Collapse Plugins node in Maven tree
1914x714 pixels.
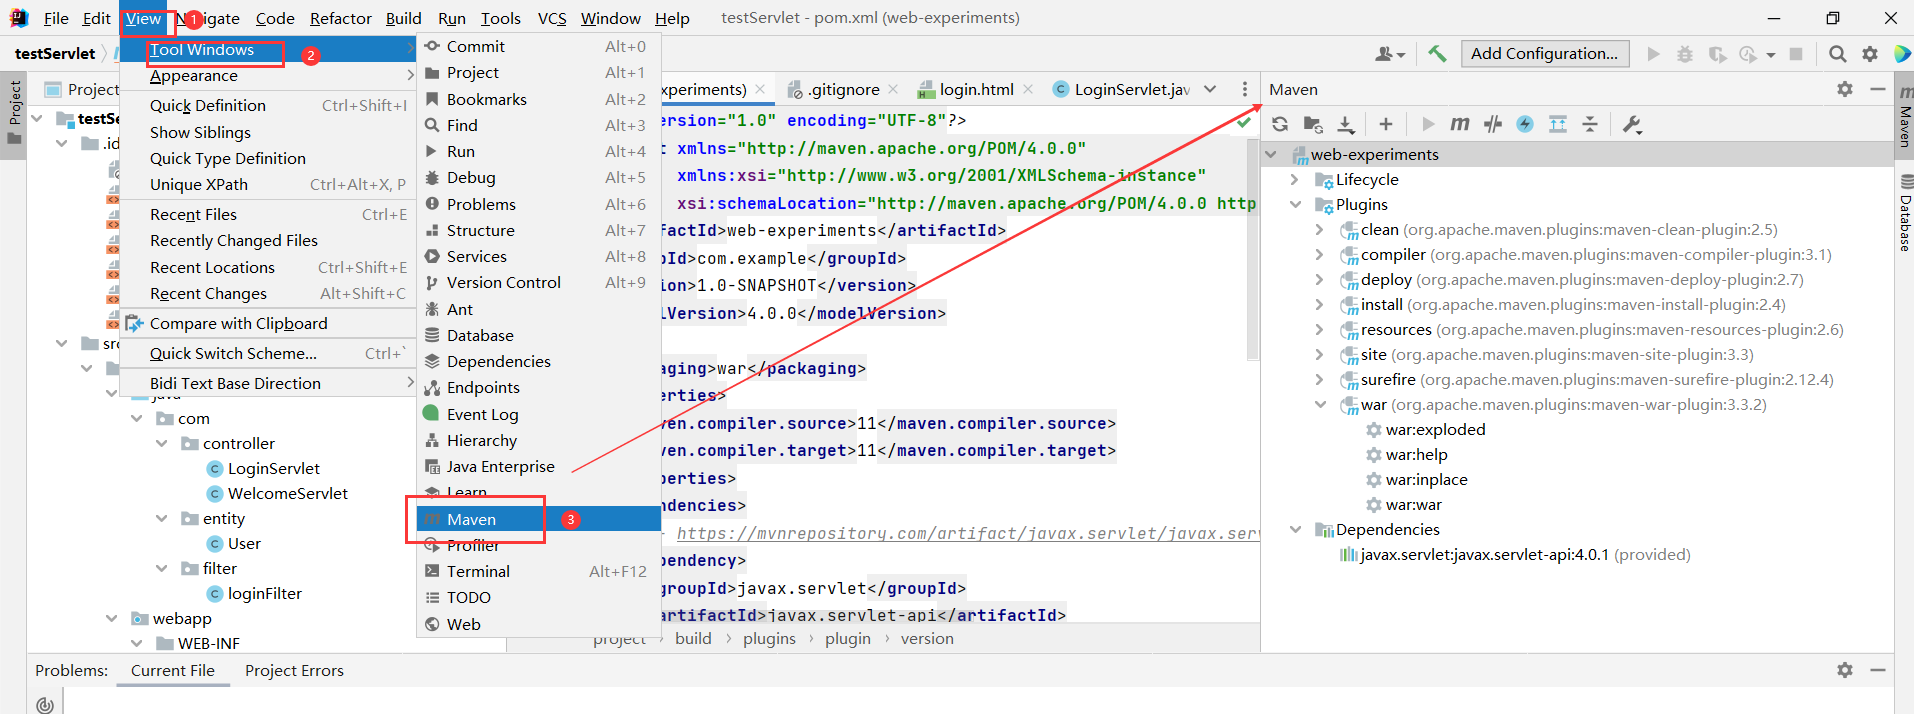tap(1295, 204)
